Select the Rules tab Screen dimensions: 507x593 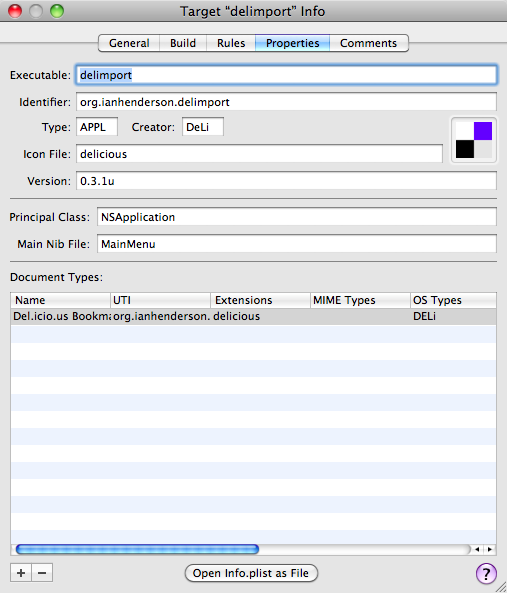click(x=231, y=43)
